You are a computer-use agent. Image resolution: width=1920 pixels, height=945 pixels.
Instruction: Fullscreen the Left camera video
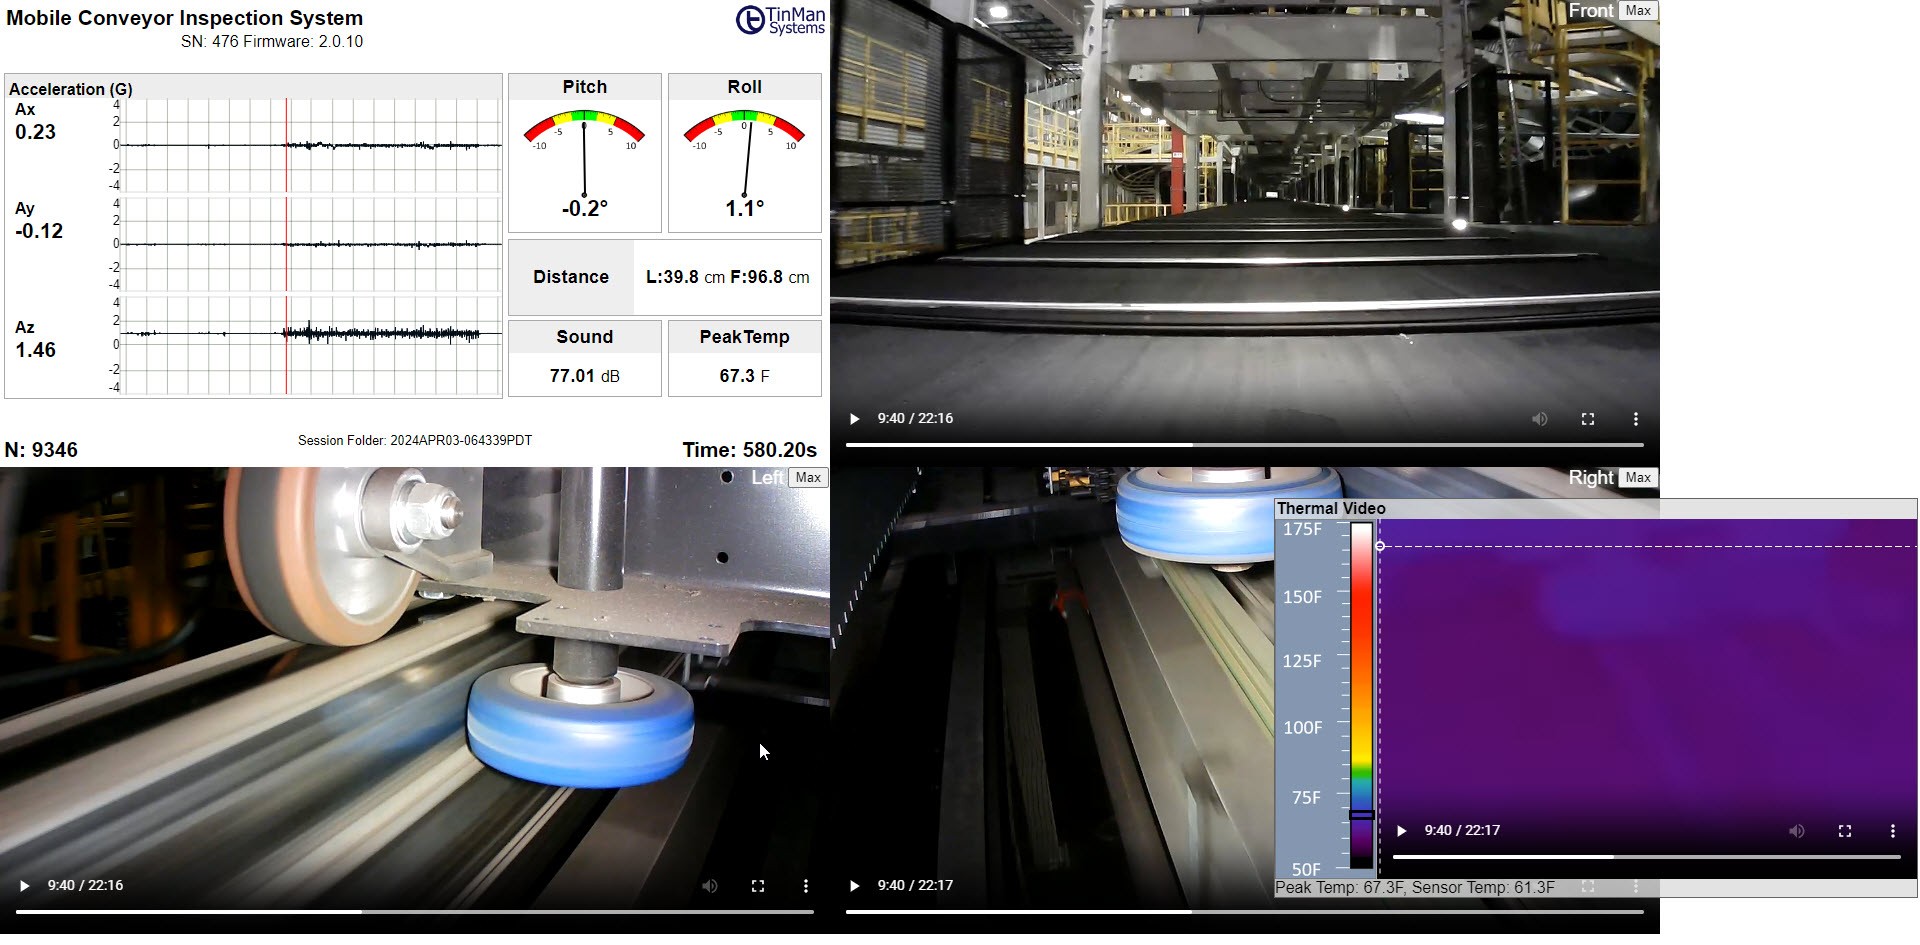(758, 885)
